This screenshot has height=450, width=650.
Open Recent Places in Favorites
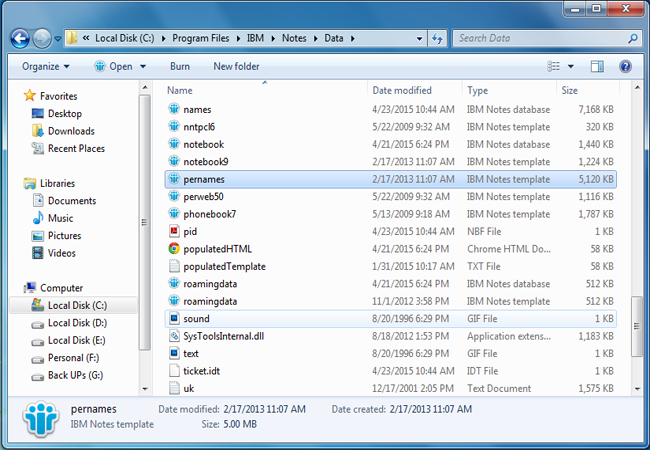pyautogui.click(x=76, y=148)
